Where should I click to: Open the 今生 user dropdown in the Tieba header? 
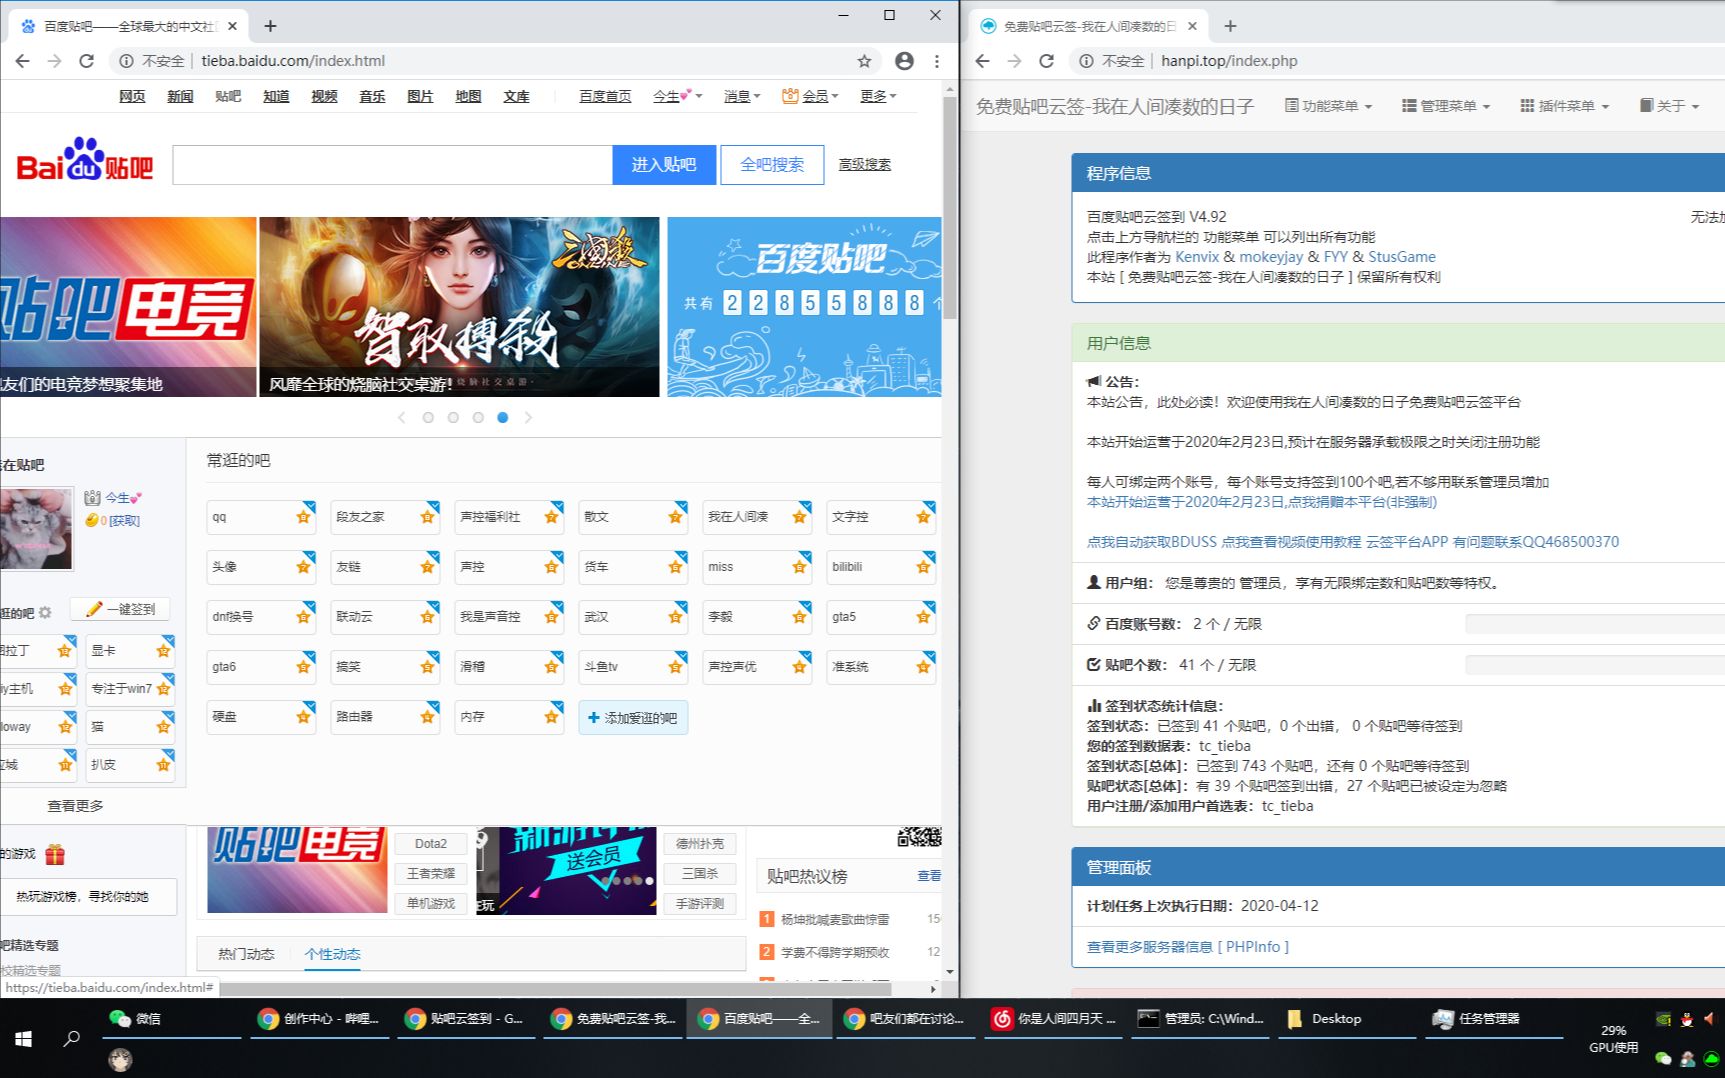pos(677,96)
